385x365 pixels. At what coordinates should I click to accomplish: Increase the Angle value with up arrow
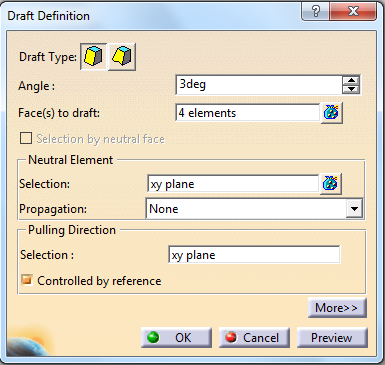351,81
